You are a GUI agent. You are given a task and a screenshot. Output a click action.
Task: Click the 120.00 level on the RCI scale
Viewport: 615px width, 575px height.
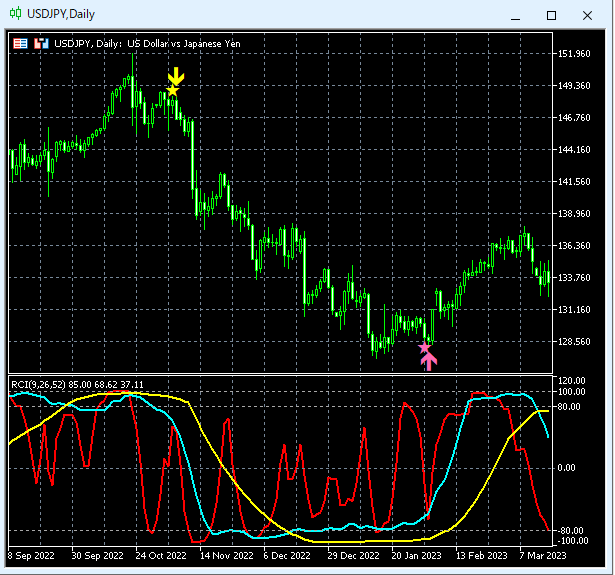571,380
